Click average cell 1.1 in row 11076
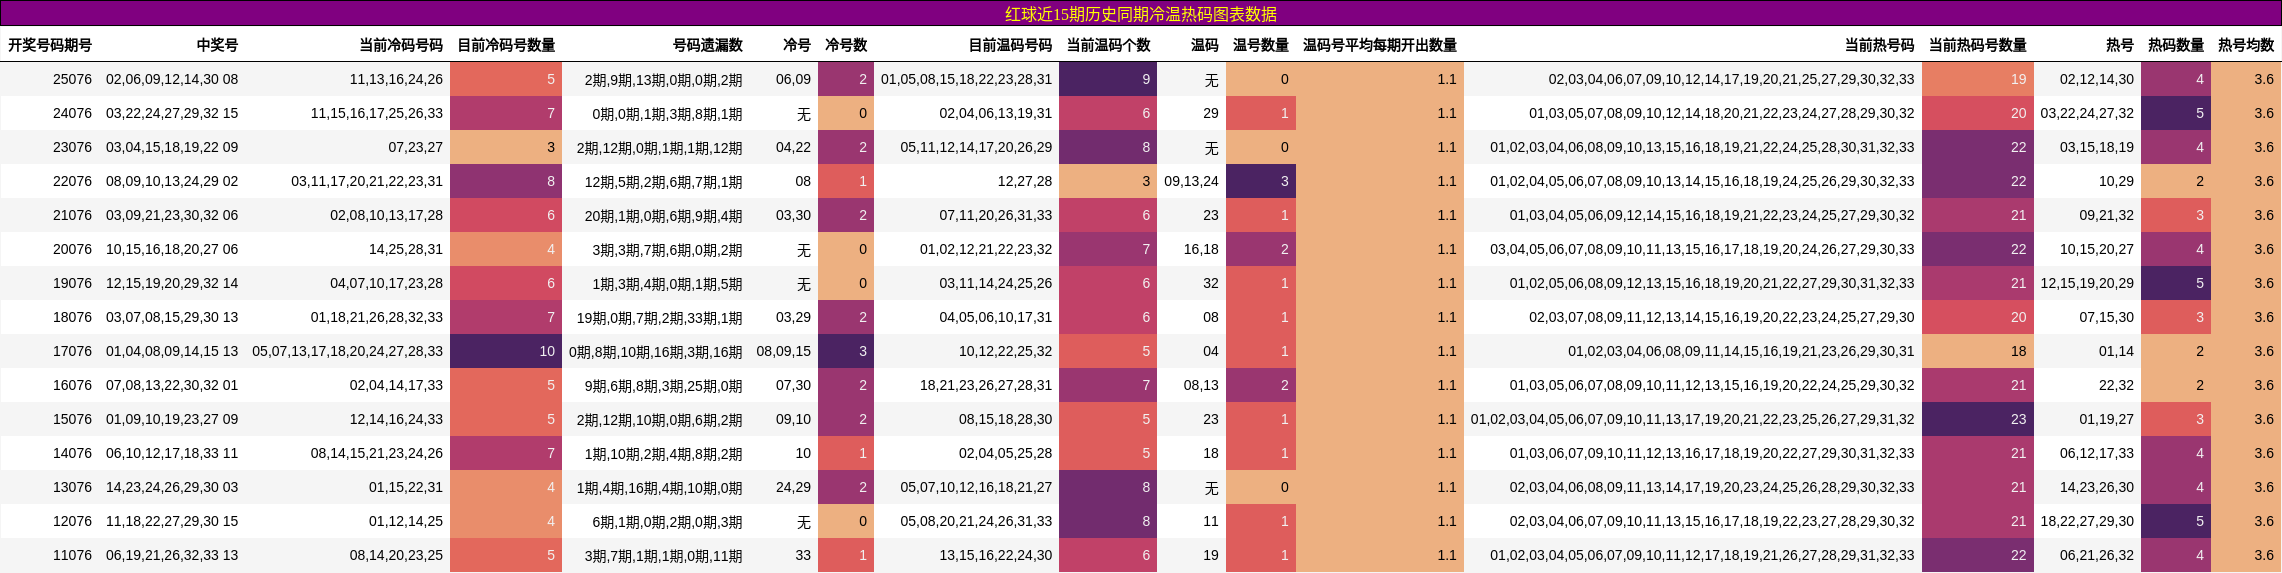Viewport: 2282px width, 573px height. [x=1380, y=555]
